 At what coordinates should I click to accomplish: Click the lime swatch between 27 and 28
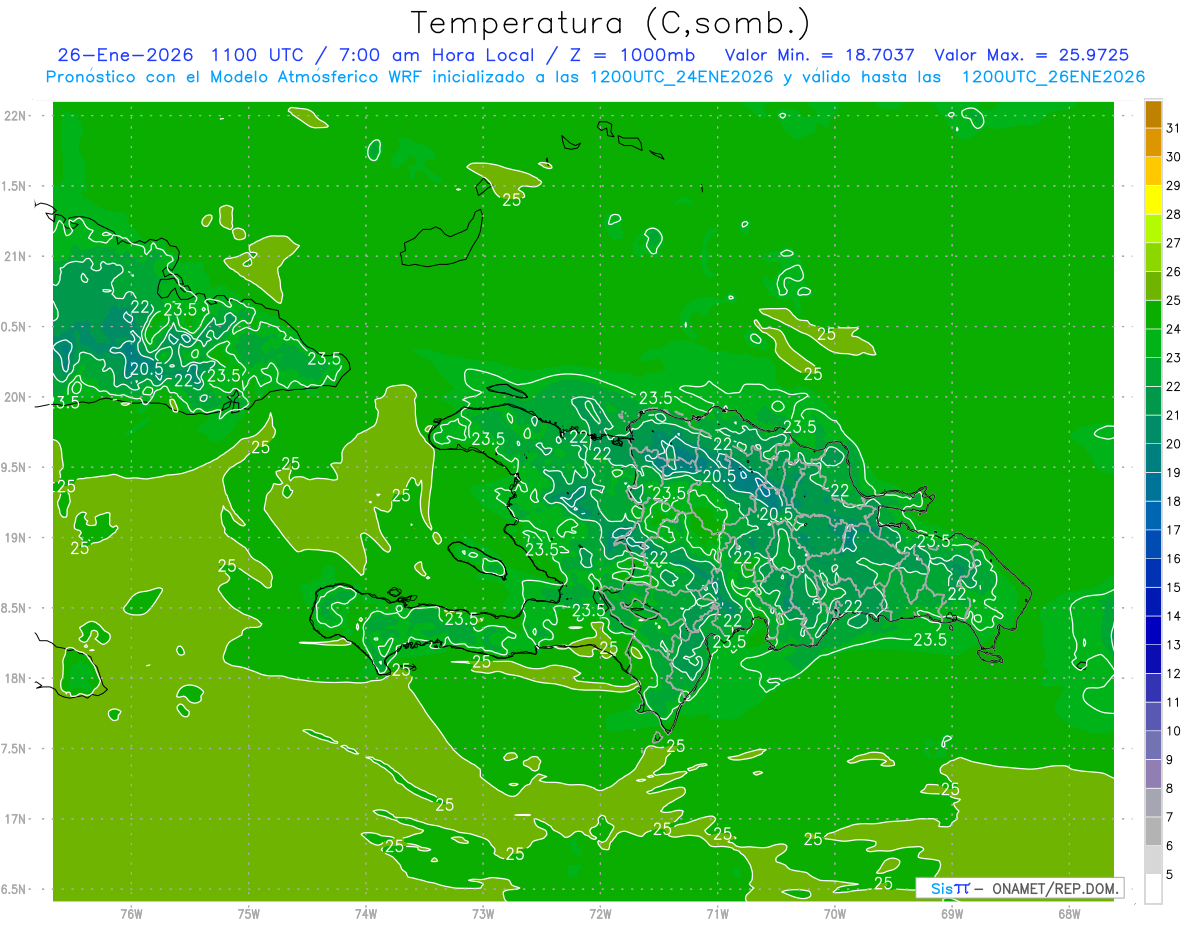point(1153,230)
